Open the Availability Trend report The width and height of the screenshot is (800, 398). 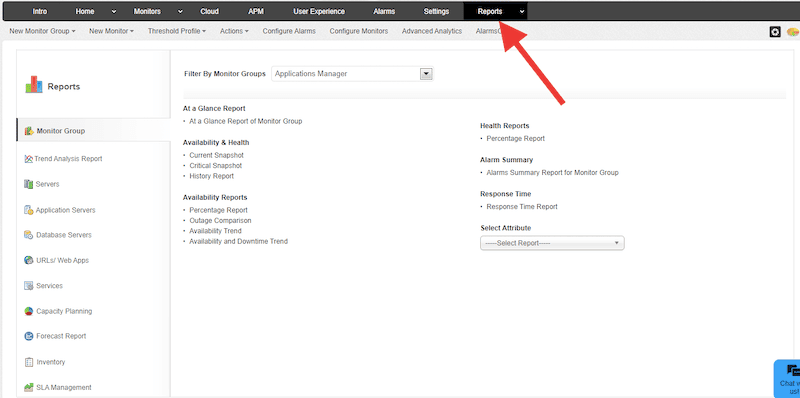pos(215,231)
